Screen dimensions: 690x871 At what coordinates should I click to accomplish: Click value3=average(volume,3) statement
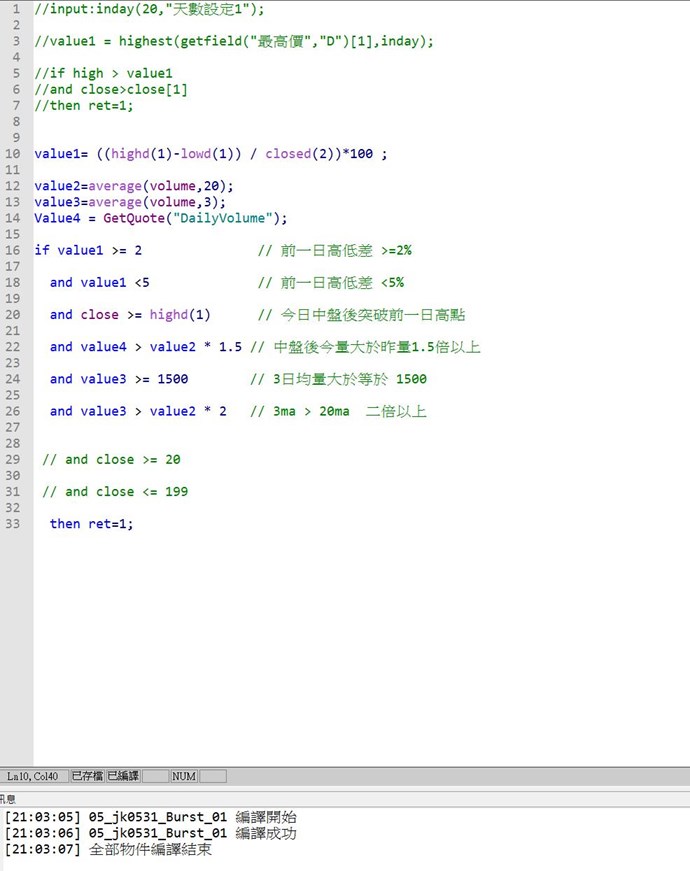[x=129, y=202]
